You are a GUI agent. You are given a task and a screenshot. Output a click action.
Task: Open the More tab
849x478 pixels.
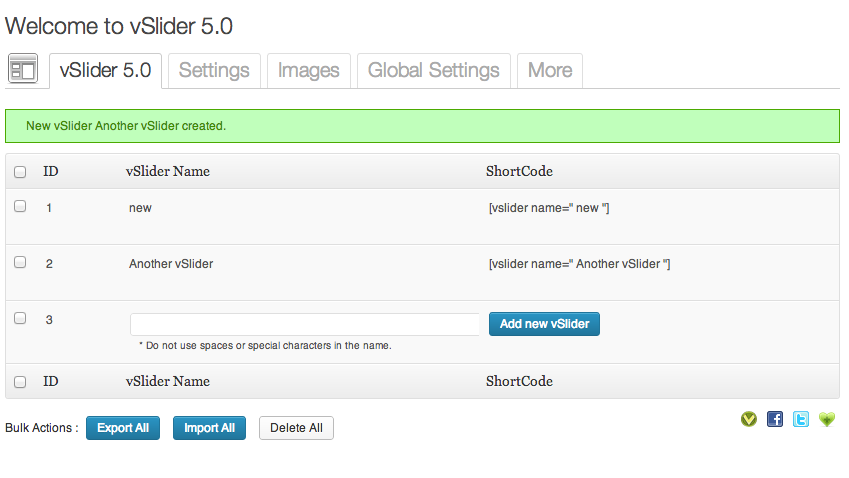[x=550, y=70]
